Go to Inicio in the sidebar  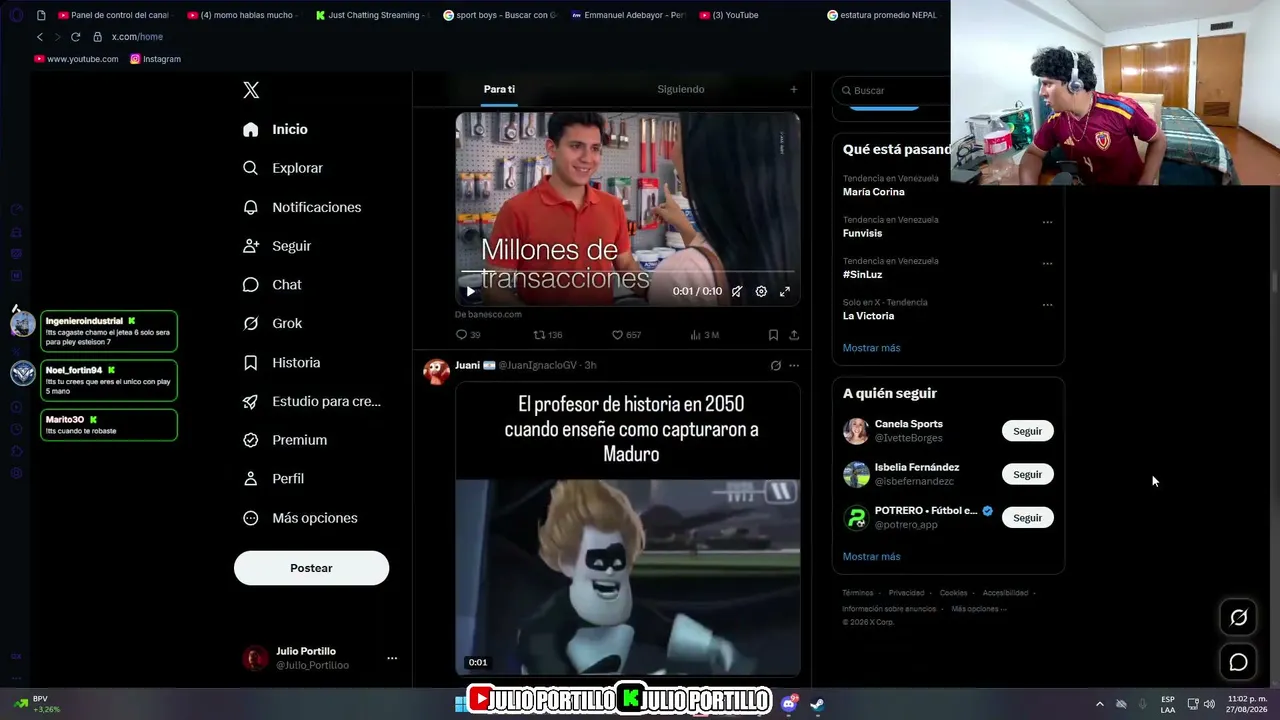click(275, 129)
